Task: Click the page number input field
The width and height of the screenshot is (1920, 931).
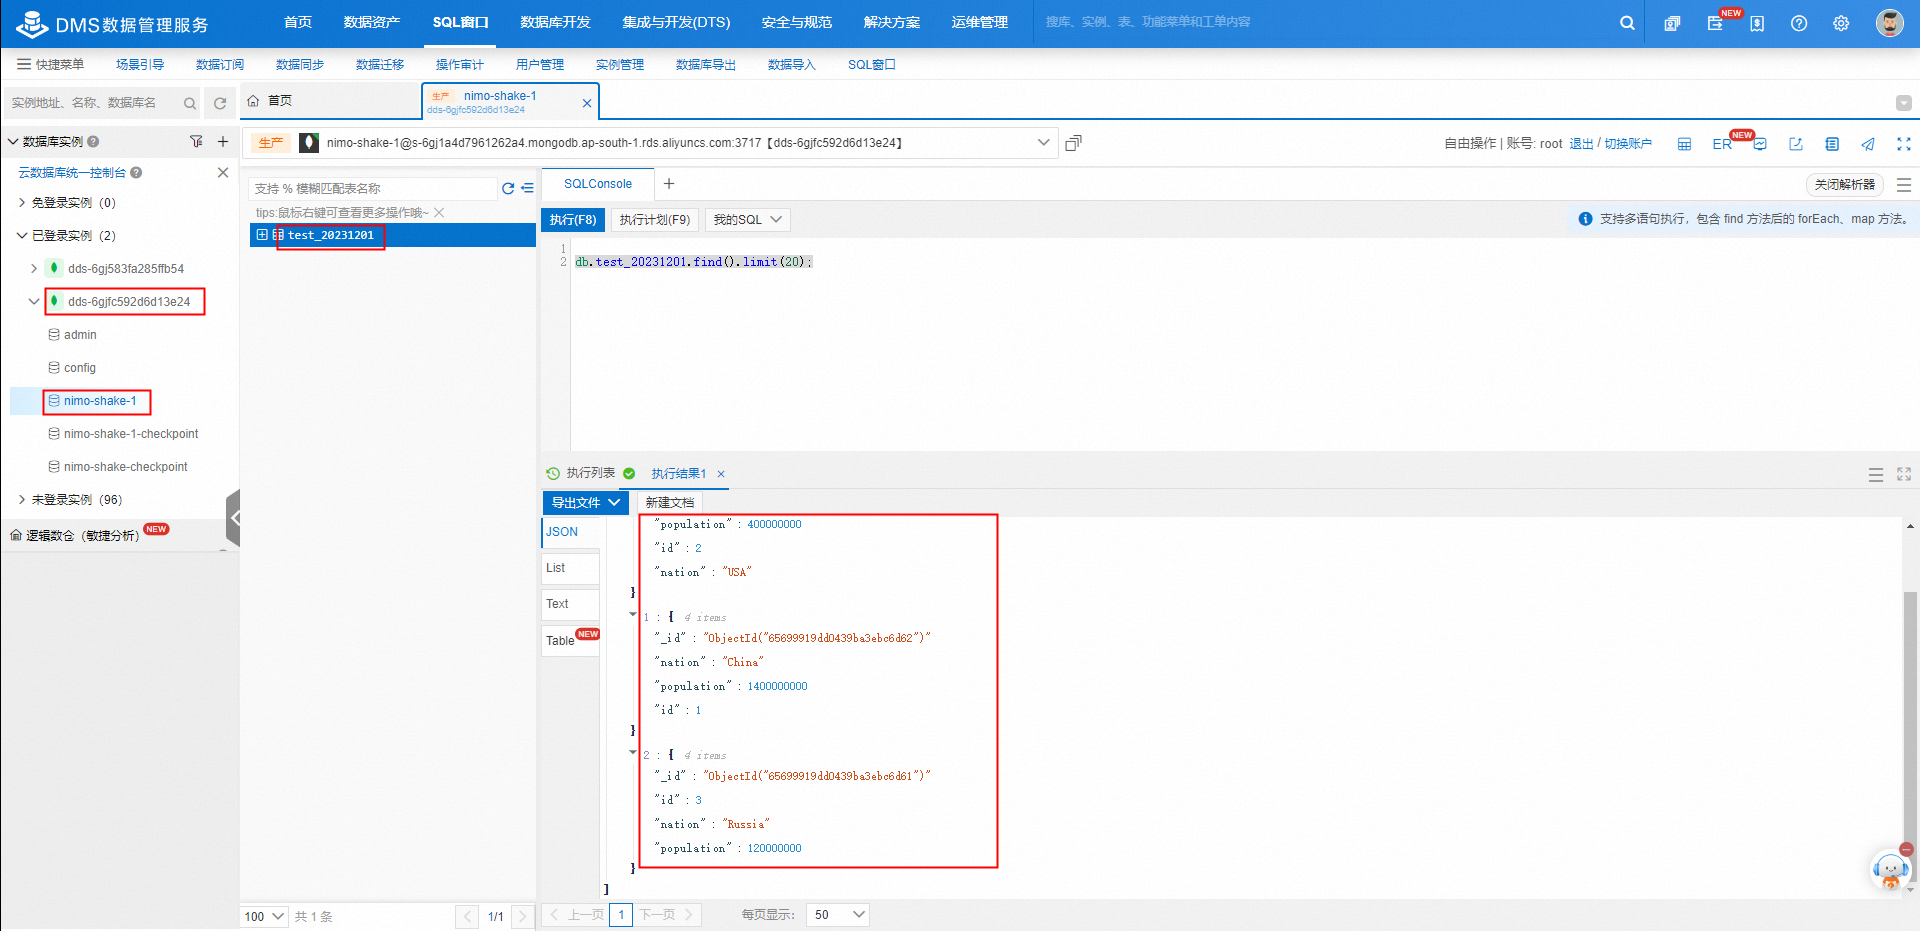Action: (621, 914)
